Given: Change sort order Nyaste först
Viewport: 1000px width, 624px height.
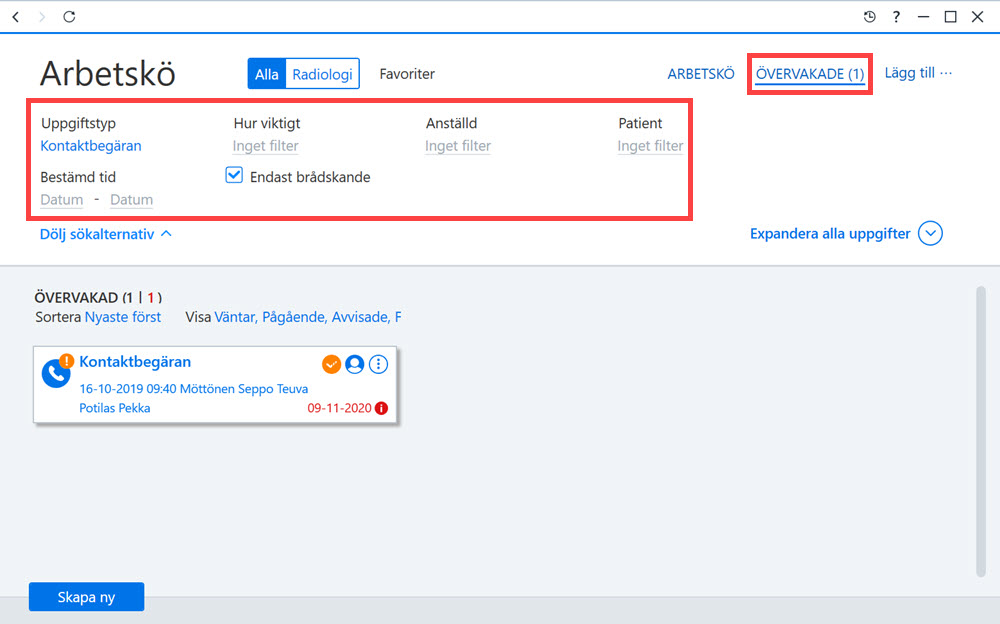Looking at the screenshot, I should pos(123,317).
